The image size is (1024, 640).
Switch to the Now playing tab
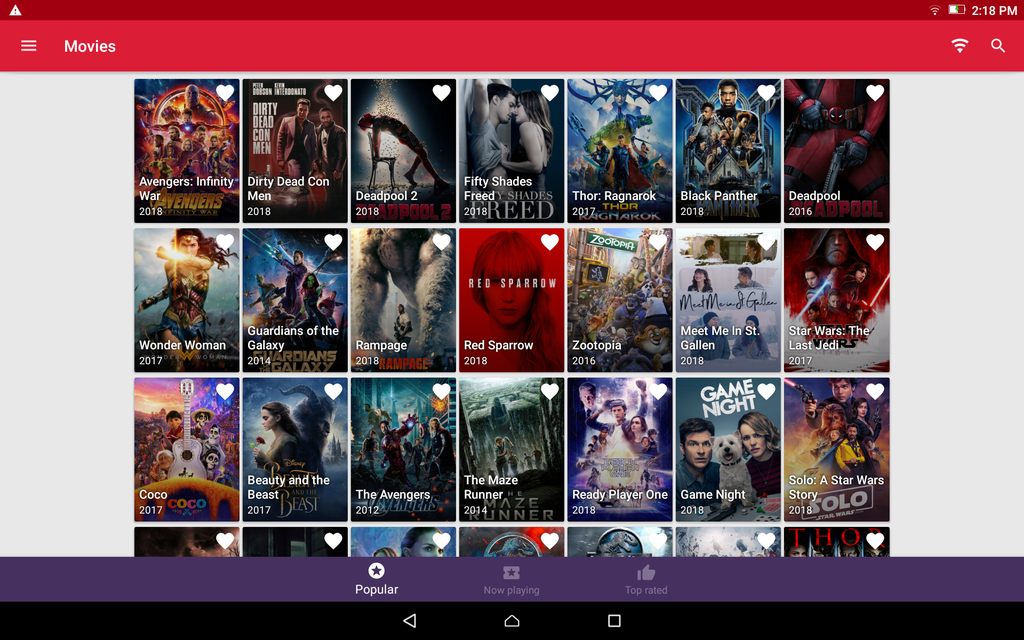click(511, 579)
